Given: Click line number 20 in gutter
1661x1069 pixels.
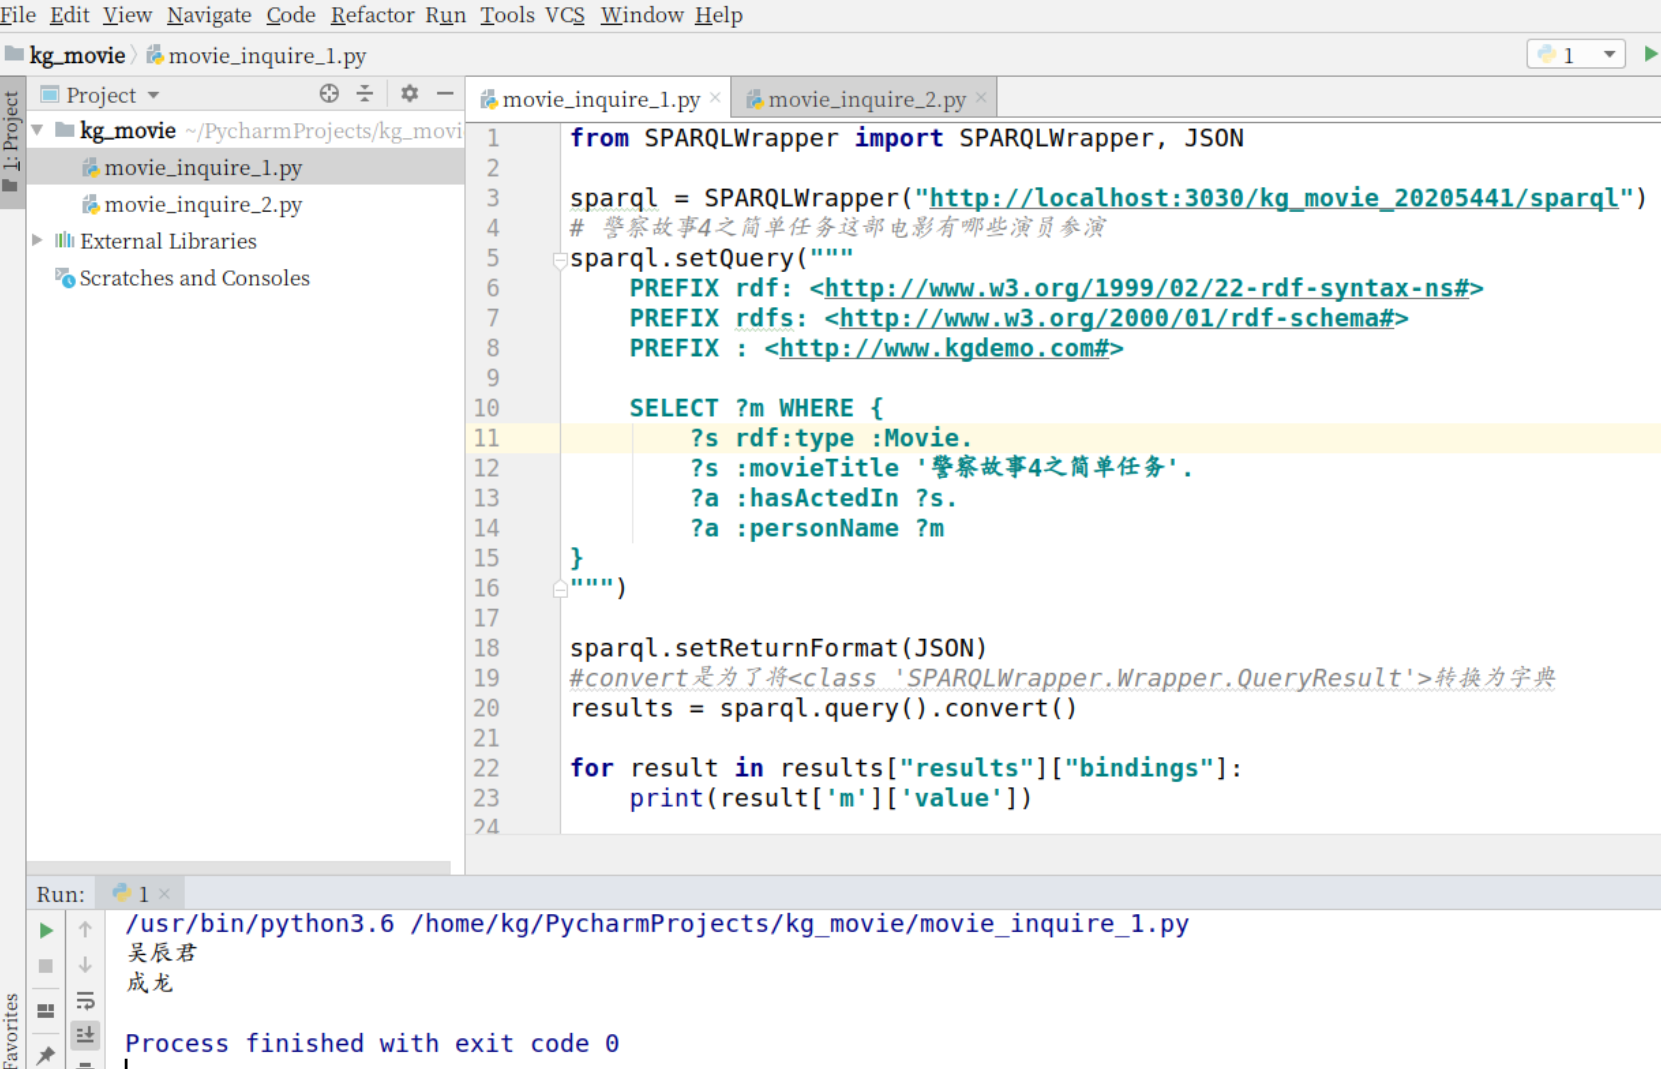Looking at the screenshot, I should (487, 708).
